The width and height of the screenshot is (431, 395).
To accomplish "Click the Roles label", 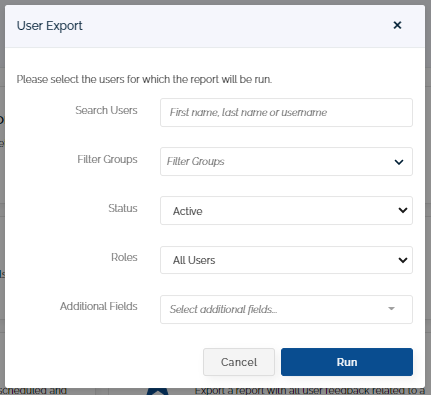I will 124,257.
